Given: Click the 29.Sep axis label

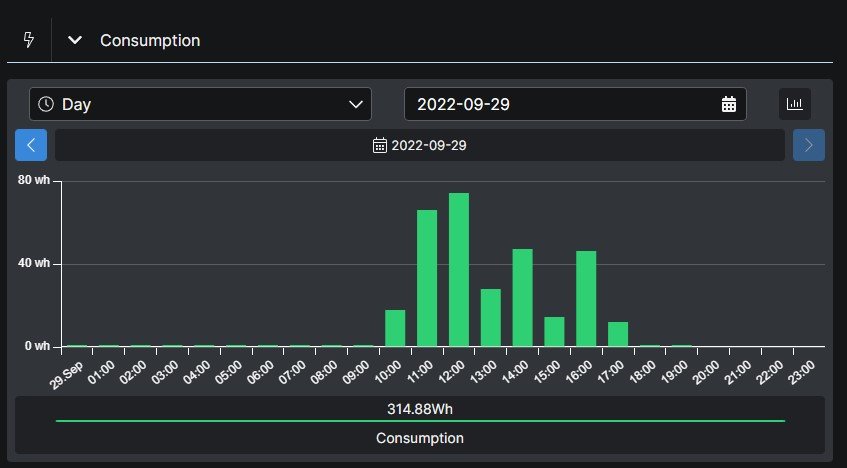Looking at the screenshot, I should pyautogui.click(x=66, y=375).
